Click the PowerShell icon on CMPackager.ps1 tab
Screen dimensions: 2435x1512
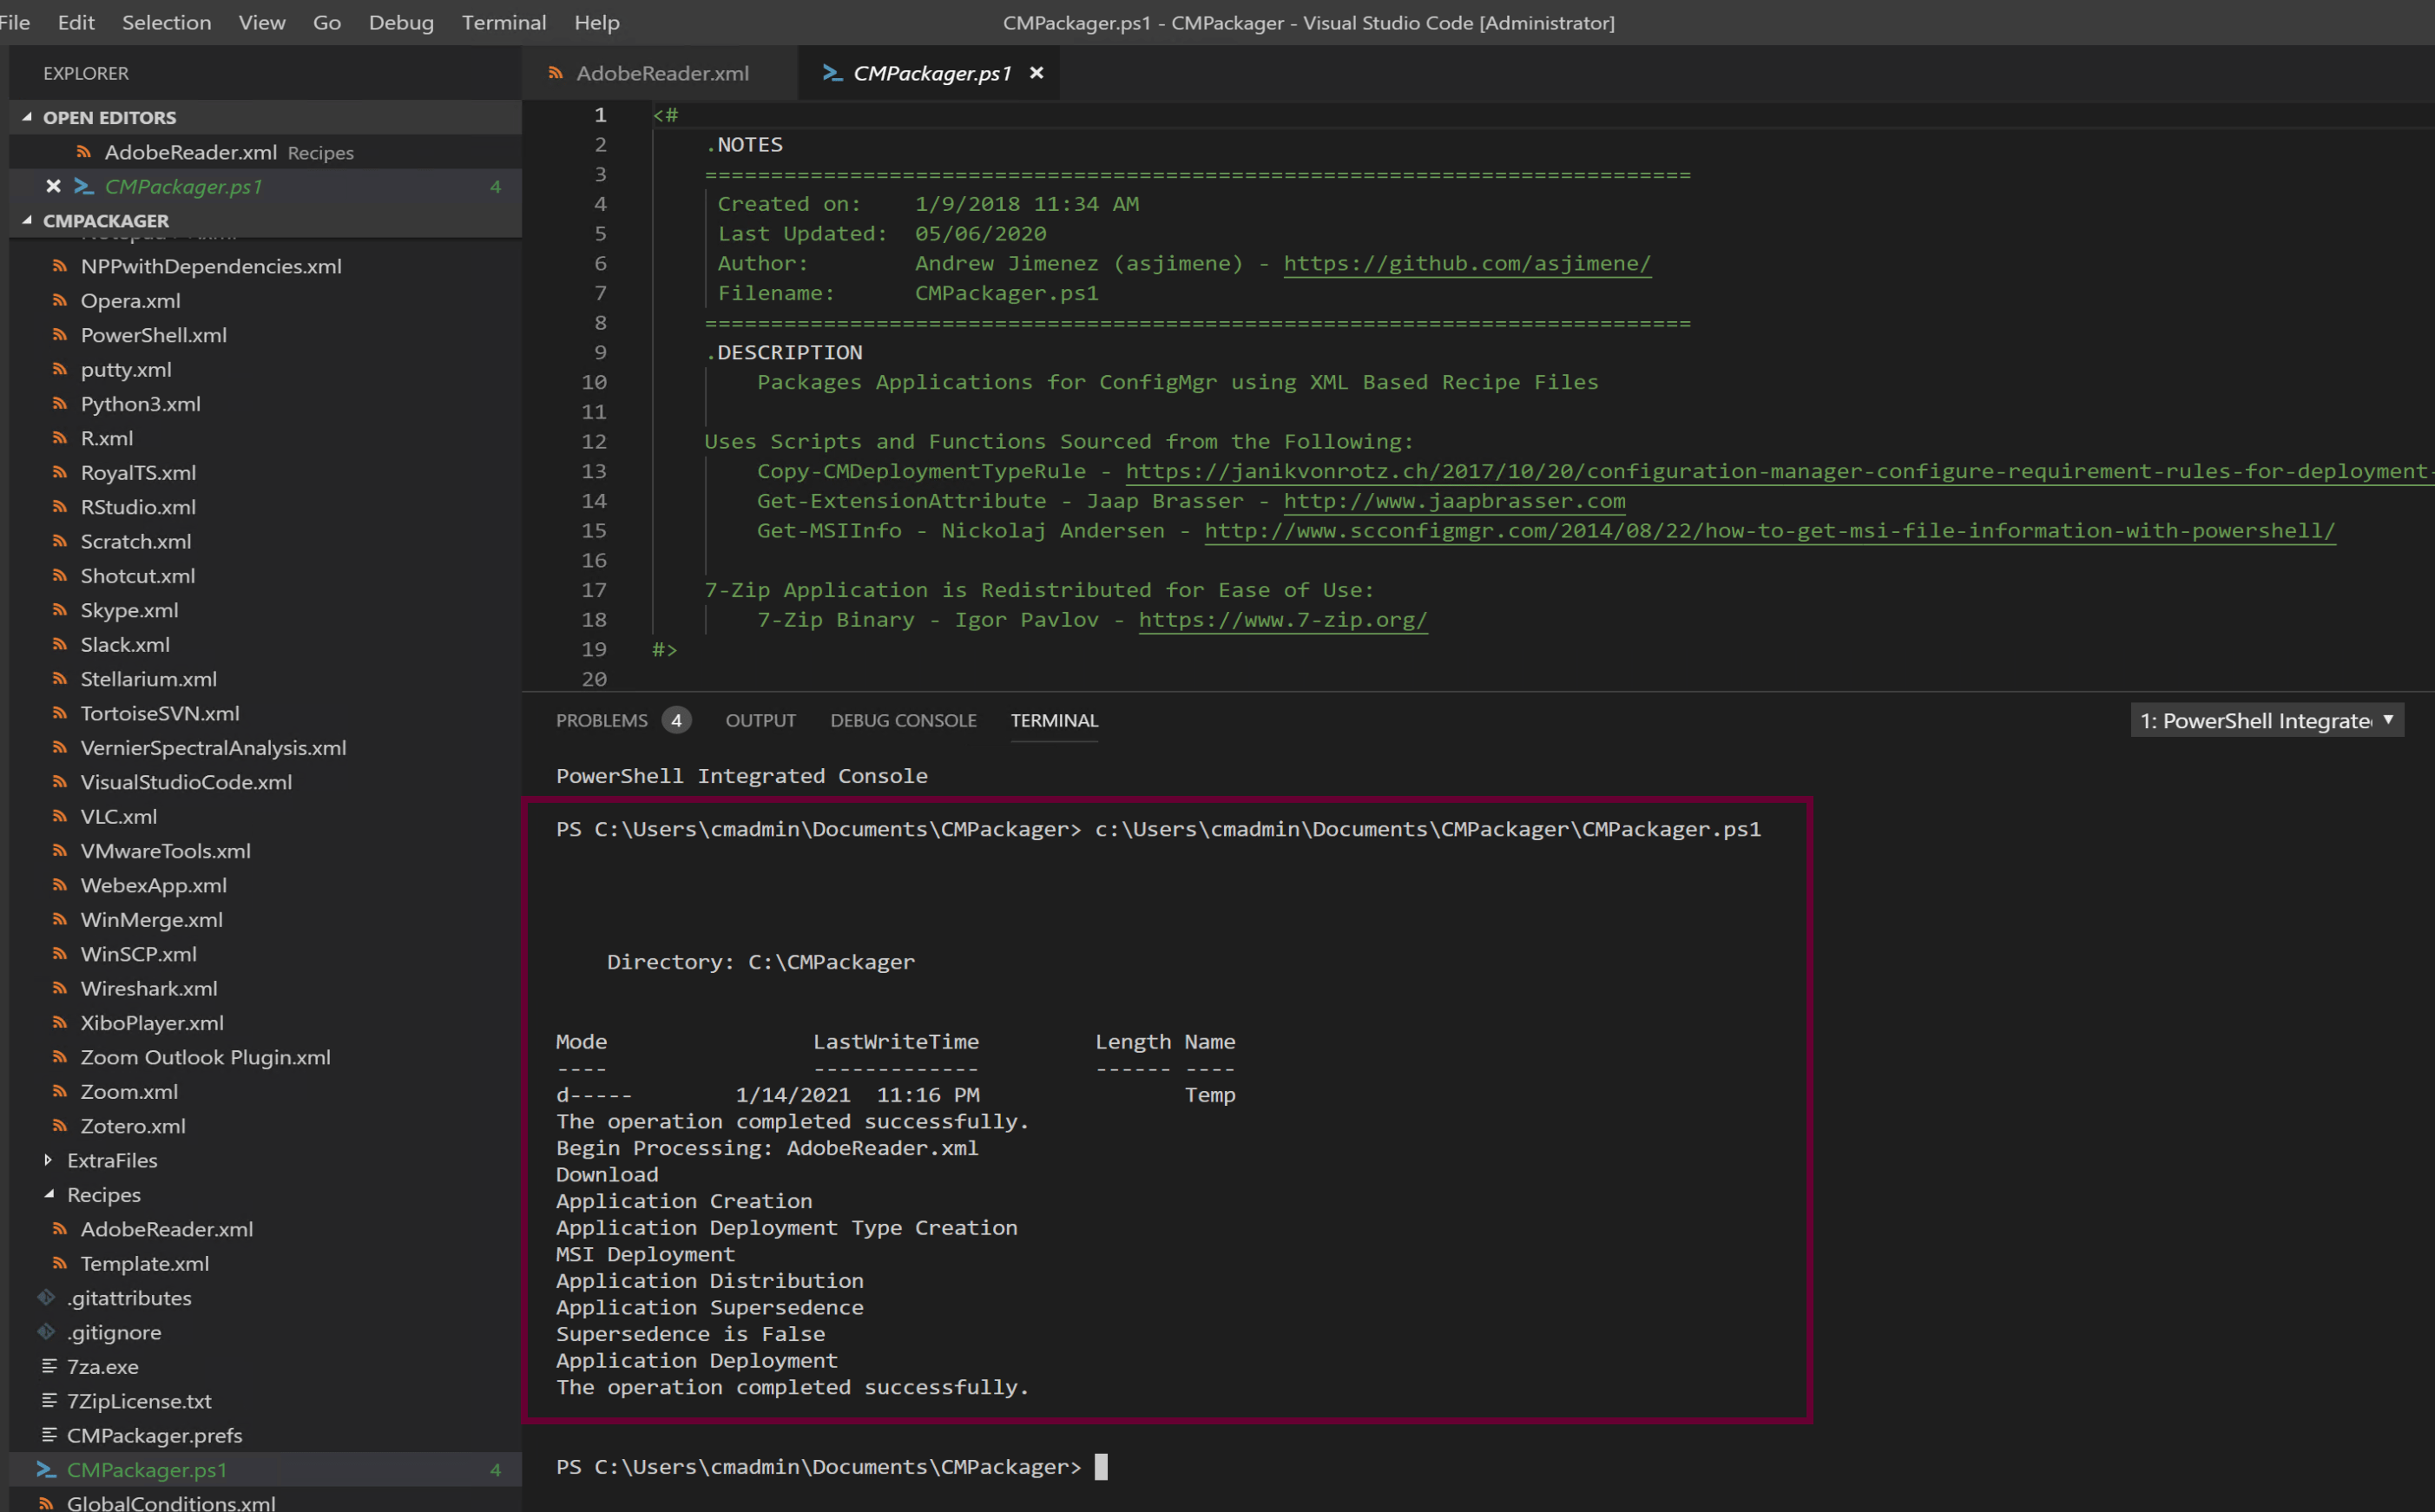pyautogui.click(x=831, y=73)
